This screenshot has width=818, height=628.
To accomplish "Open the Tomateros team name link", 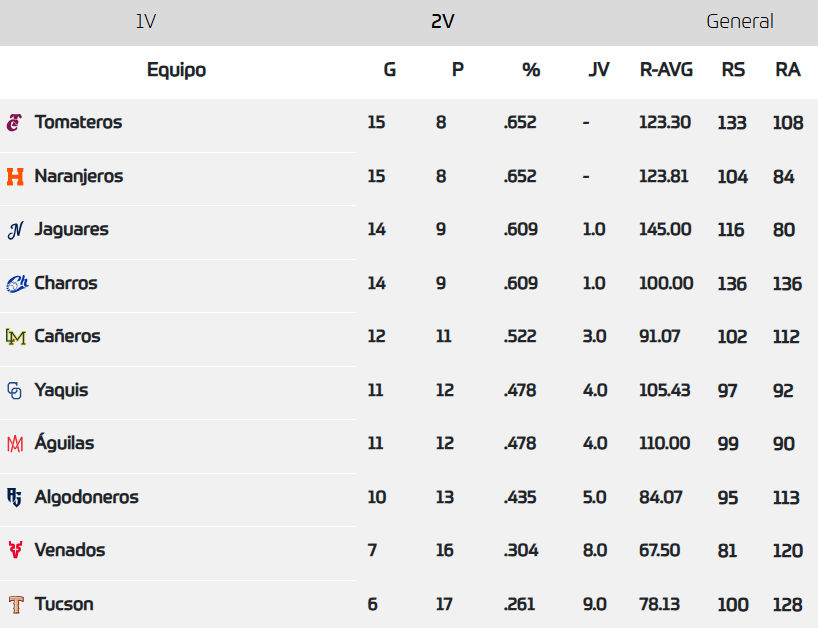I will (x=78, y=123).
